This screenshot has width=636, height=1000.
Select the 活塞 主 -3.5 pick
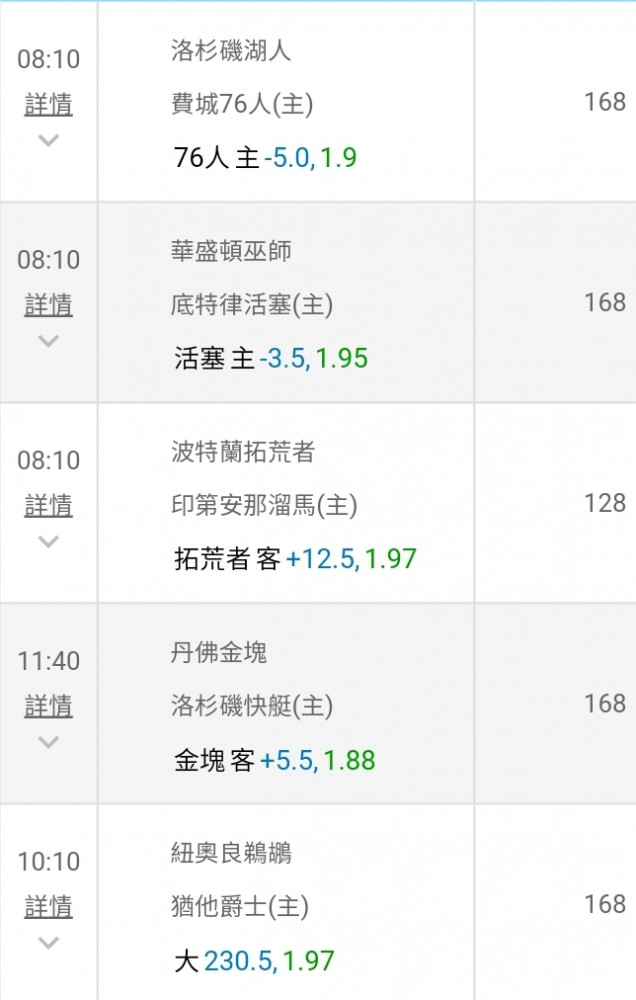coord(271,358)
